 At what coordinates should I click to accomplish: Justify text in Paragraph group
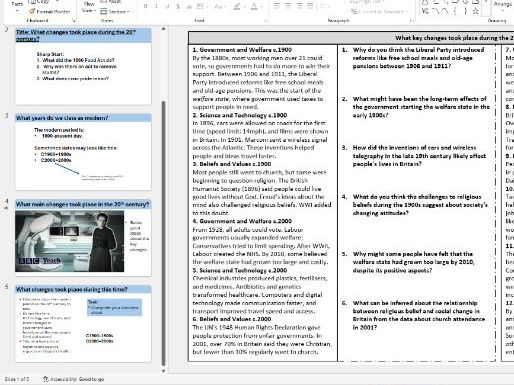click(310, 5)
